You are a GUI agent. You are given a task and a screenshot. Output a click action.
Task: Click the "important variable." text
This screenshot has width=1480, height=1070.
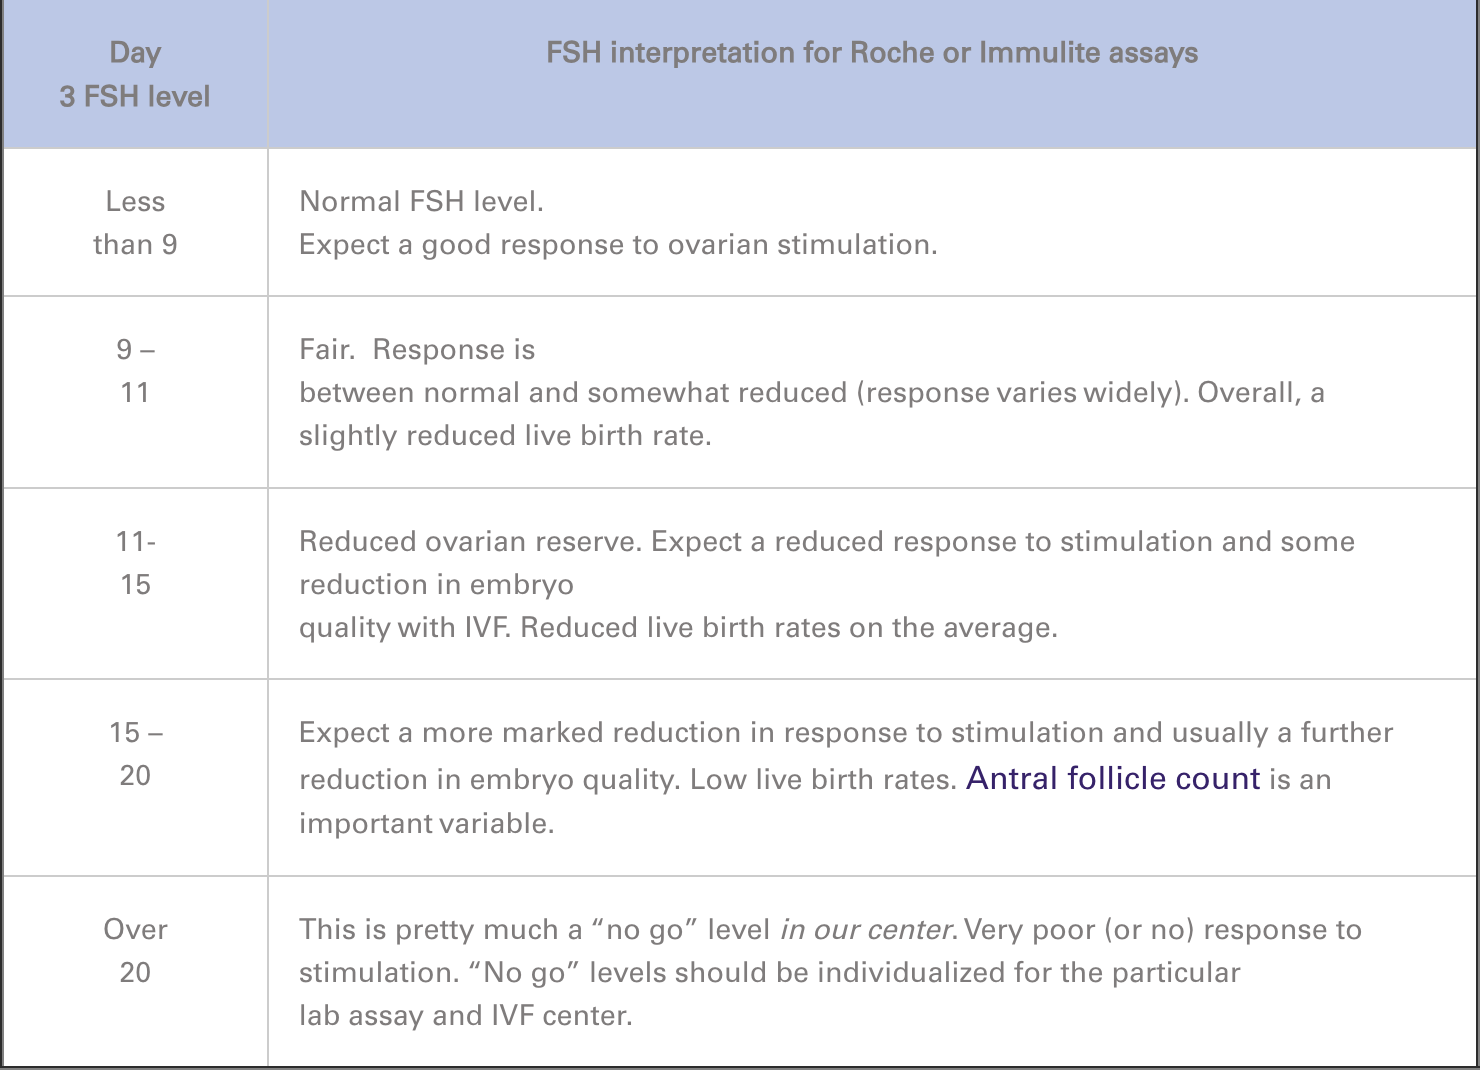[x=426, y=824]
